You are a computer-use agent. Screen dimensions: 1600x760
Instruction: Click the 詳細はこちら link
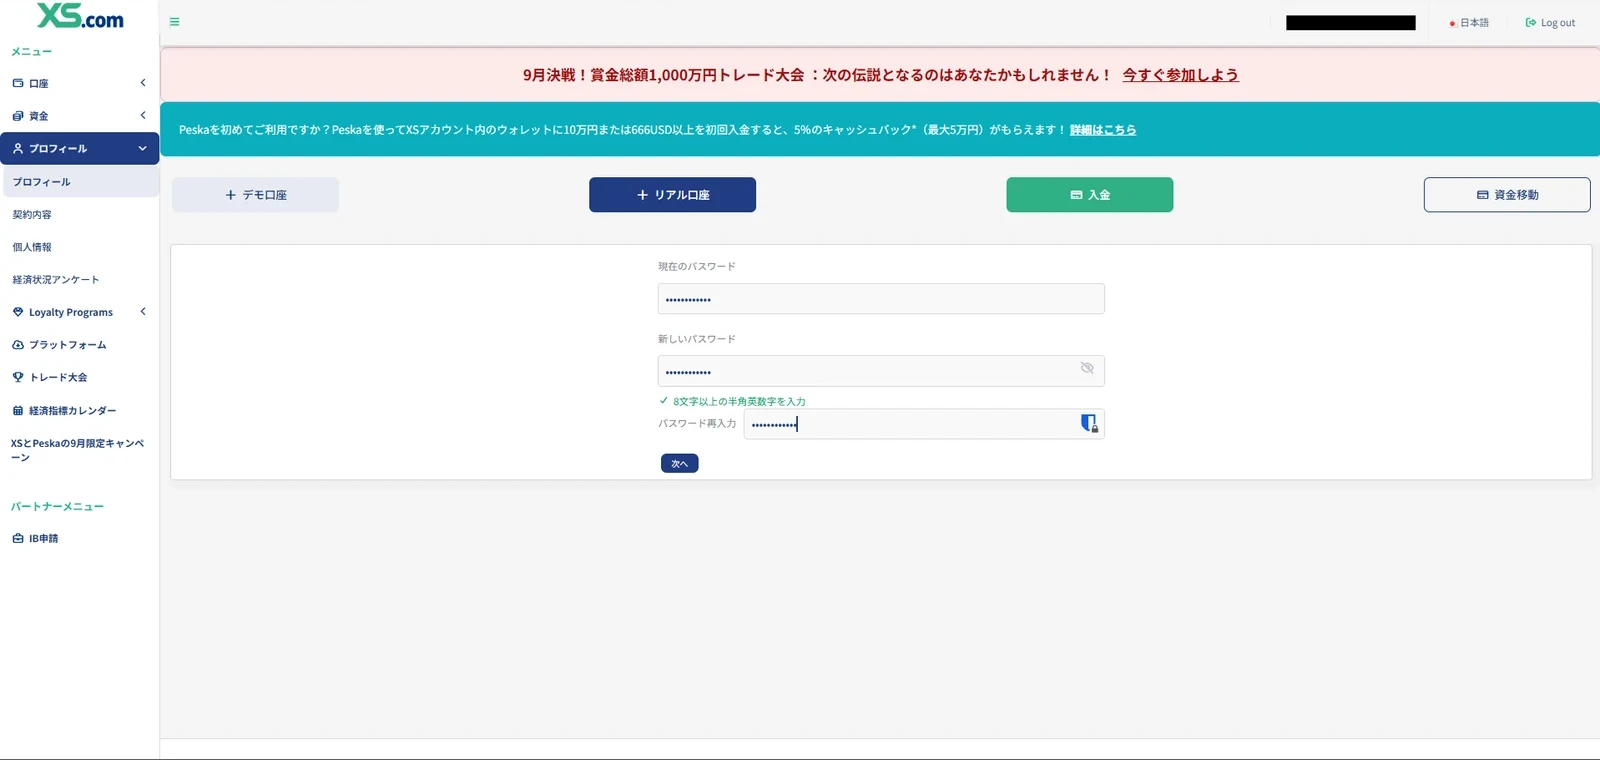[x=1103, y=130]
